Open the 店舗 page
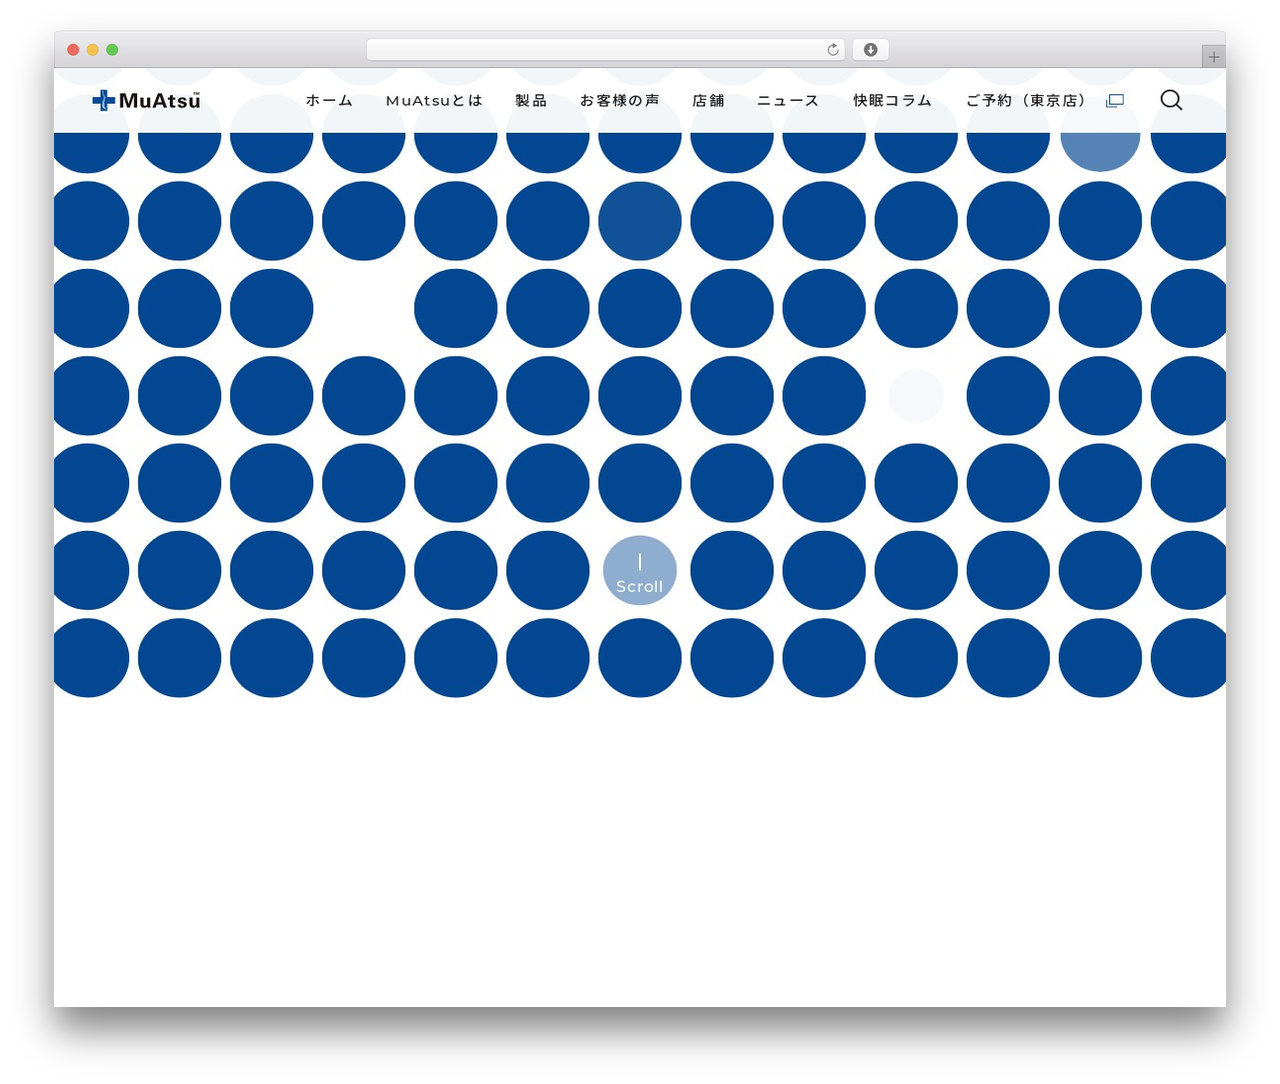The width and height of the screenshot is (1280, 1084). click(708, 101)
